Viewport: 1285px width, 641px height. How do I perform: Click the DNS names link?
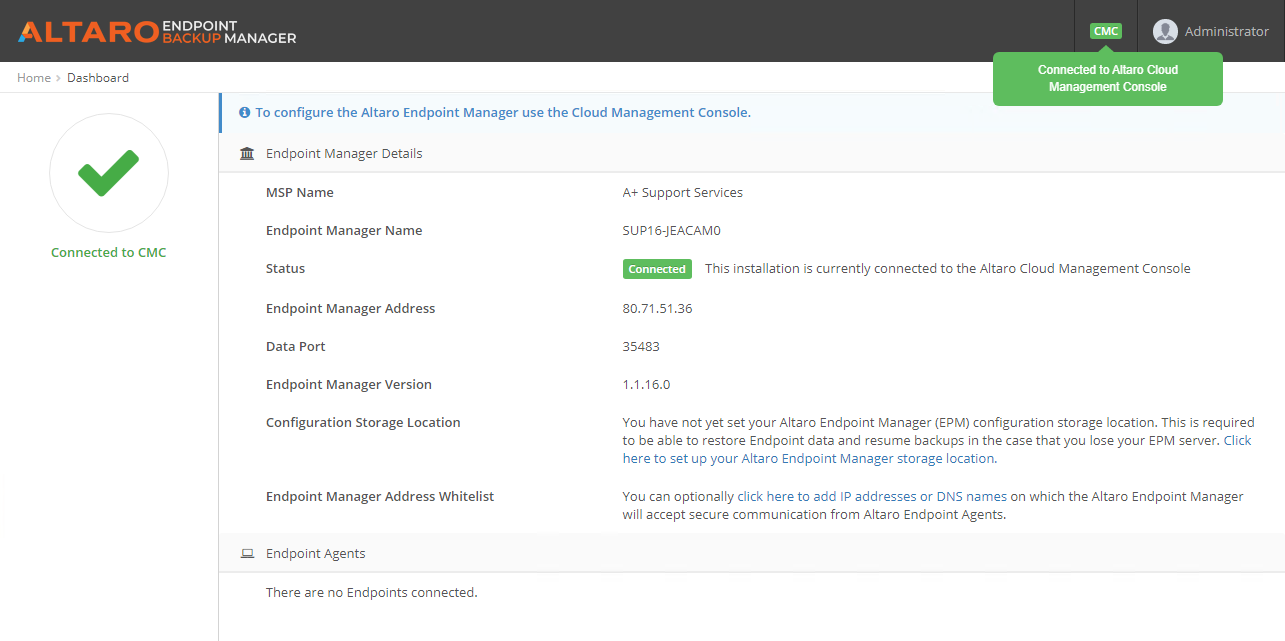coord(972,496)
